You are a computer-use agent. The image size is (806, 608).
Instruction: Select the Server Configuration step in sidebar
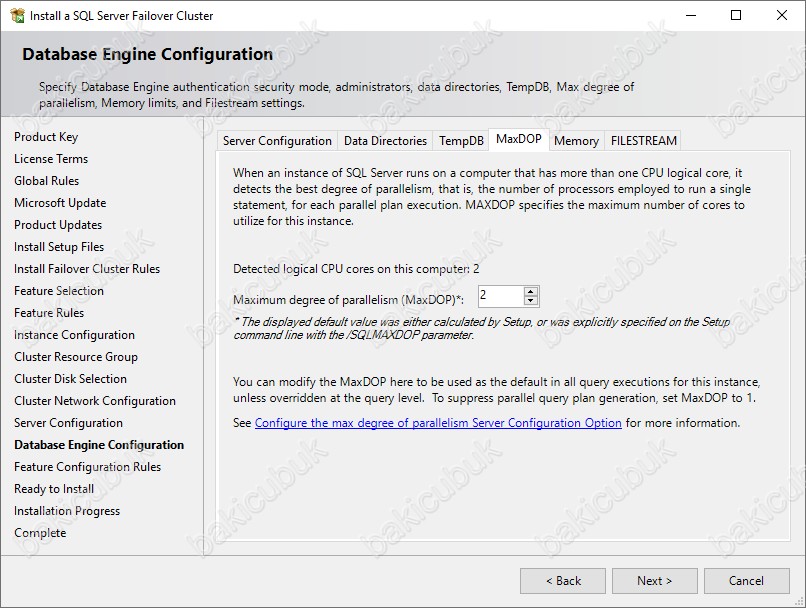[x=68, y=423]
